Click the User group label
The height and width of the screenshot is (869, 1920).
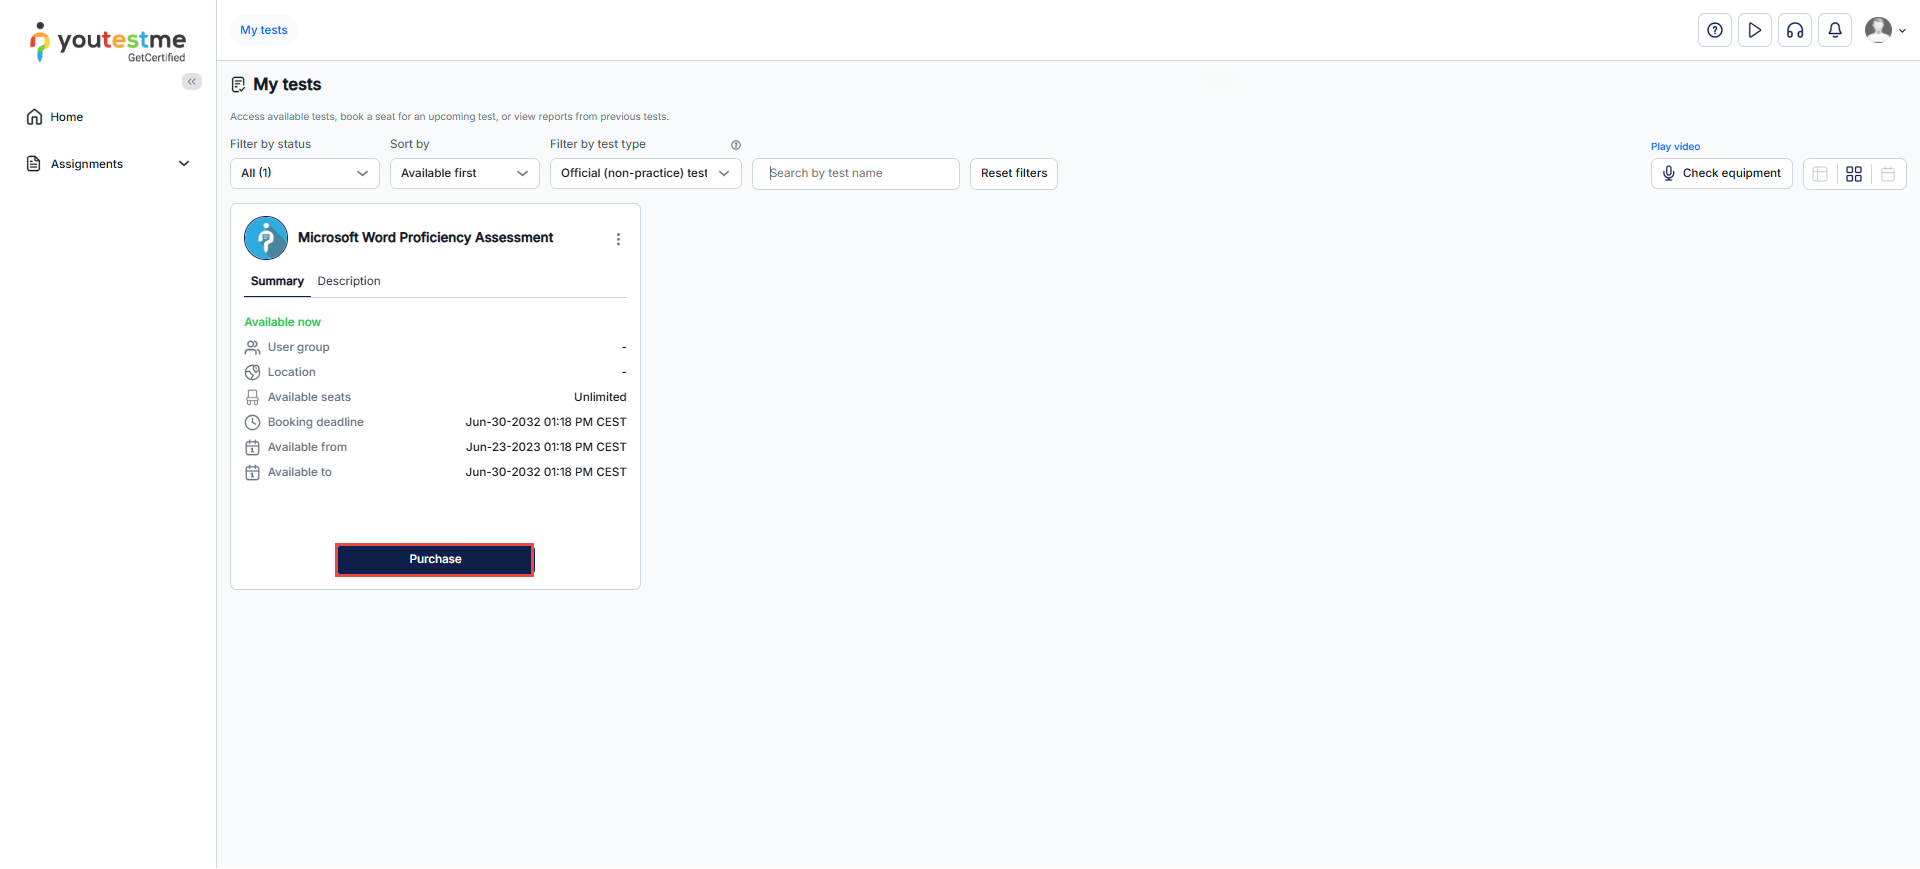299,347
